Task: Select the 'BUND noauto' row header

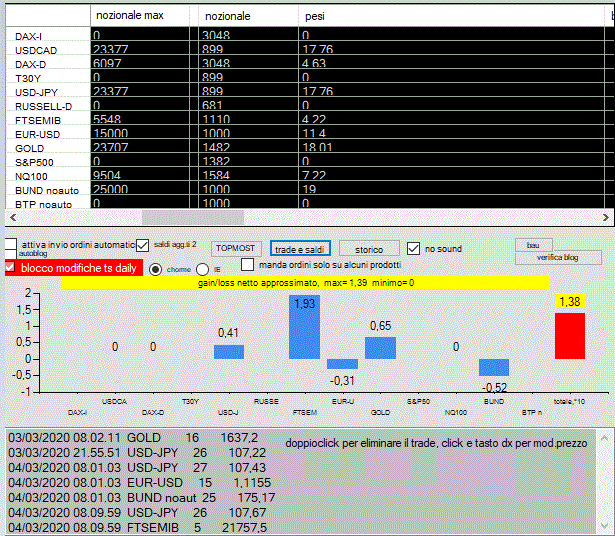Action: 48,190
